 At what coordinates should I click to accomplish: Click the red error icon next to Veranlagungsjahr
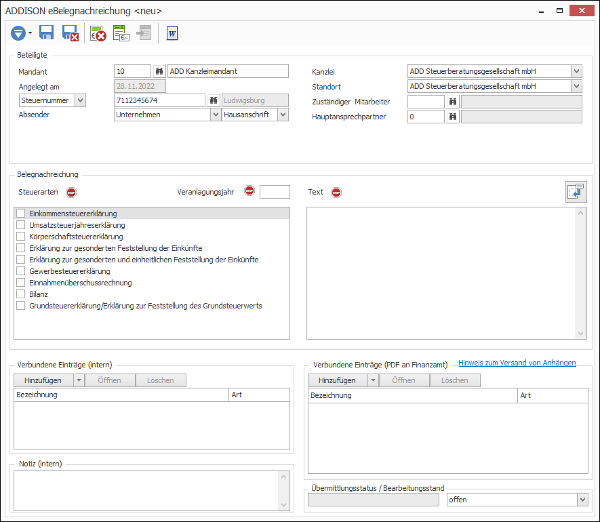(x=249, y=191)
